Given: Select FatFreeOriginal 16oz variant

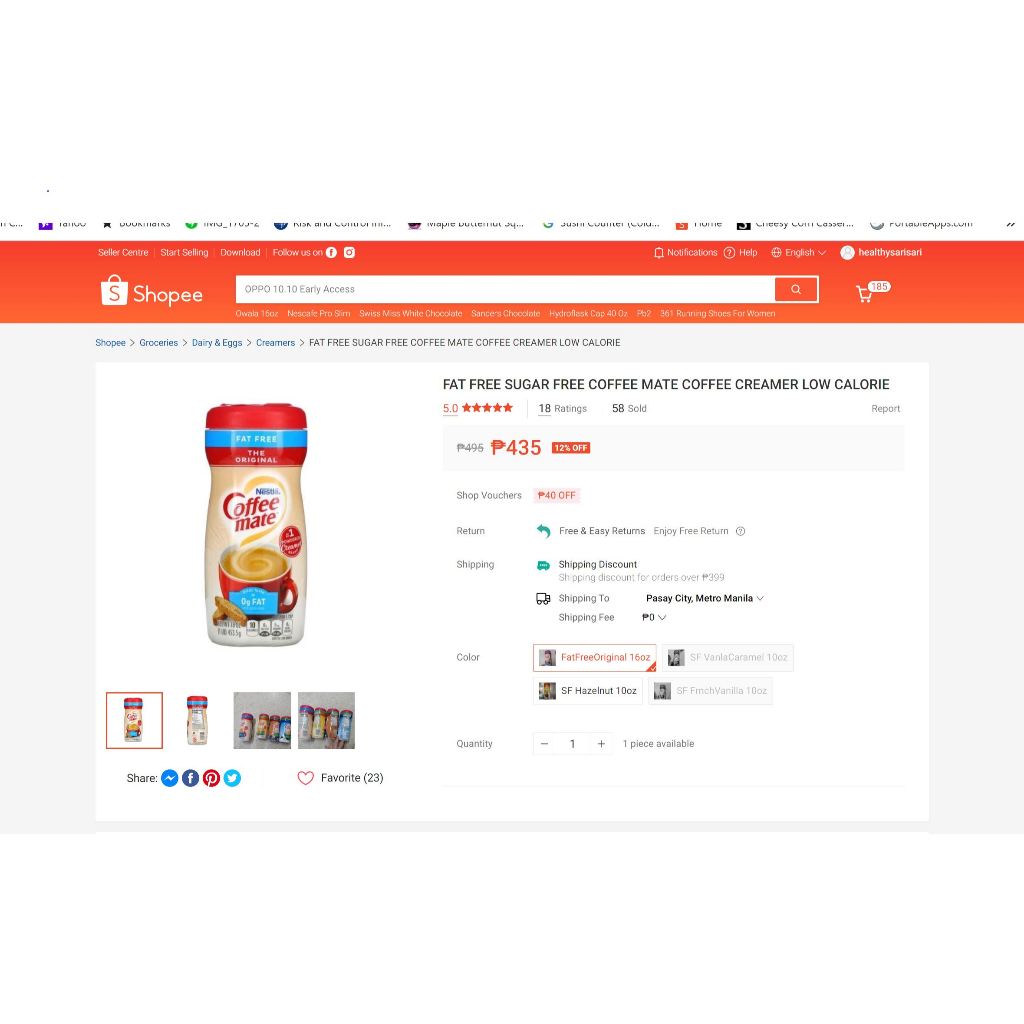Looking at the screenshot, I should 594,658.
